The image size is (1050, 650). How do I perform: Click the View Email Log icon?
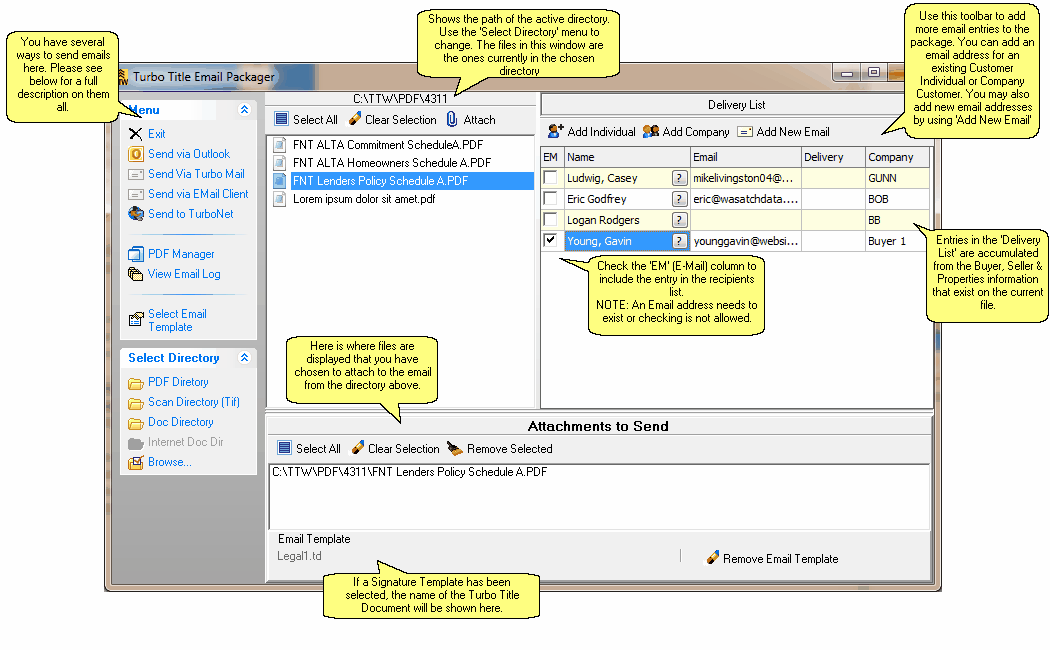pyautogui.click(x=136, y=274)
